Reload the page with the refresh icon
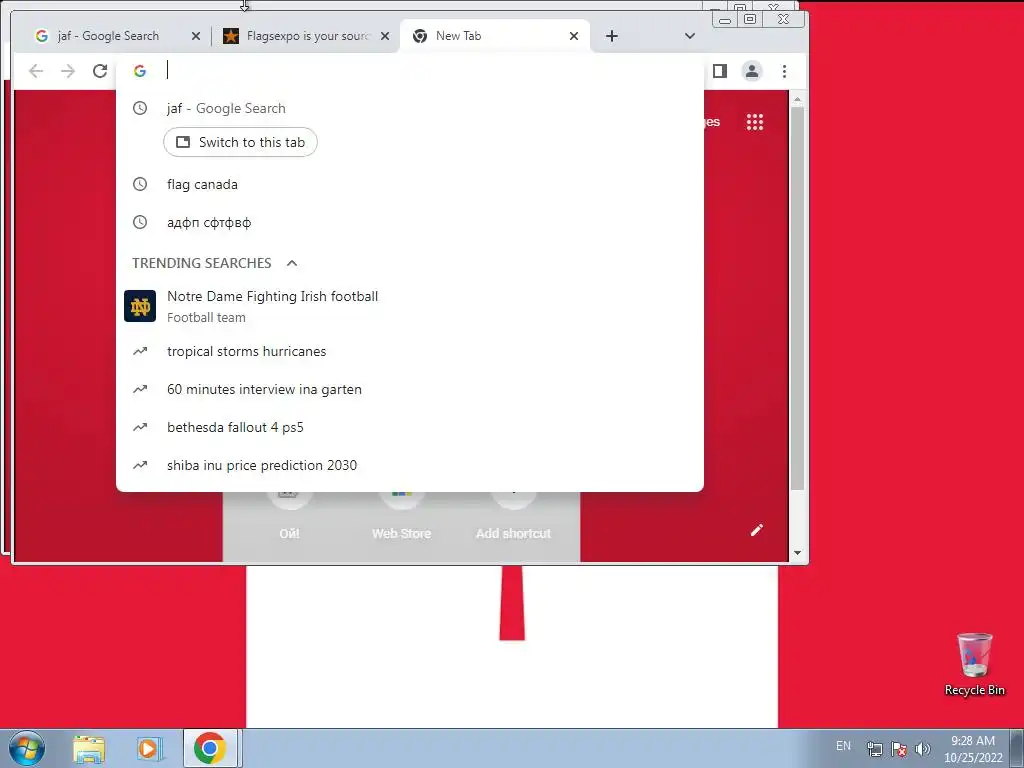1024x768 pixels. [100, 71]
